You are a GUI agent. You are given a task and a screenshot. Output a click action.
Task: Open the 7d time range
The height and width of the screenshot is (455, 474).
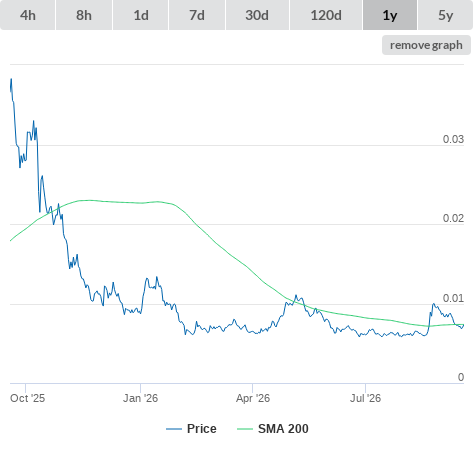point(197,15)
